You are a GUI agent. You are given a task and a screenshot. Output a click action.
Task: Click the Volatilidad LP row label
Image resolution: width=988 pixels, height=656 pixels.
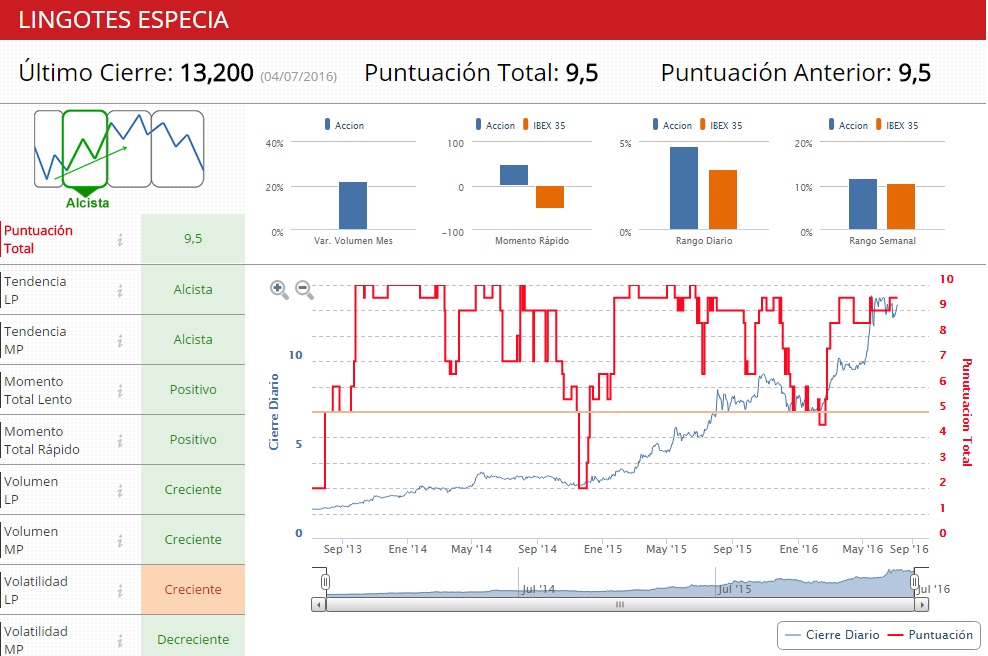[x=36, y=590]
